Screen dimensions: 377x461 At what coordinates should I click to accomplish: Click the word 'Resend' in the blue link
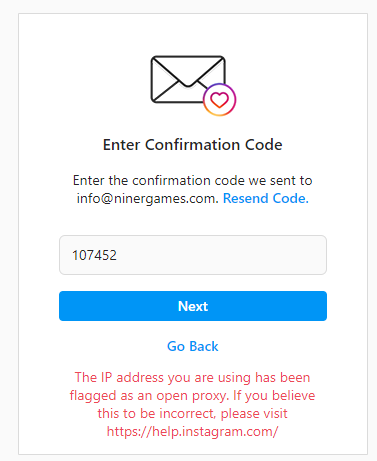[246, 198]
